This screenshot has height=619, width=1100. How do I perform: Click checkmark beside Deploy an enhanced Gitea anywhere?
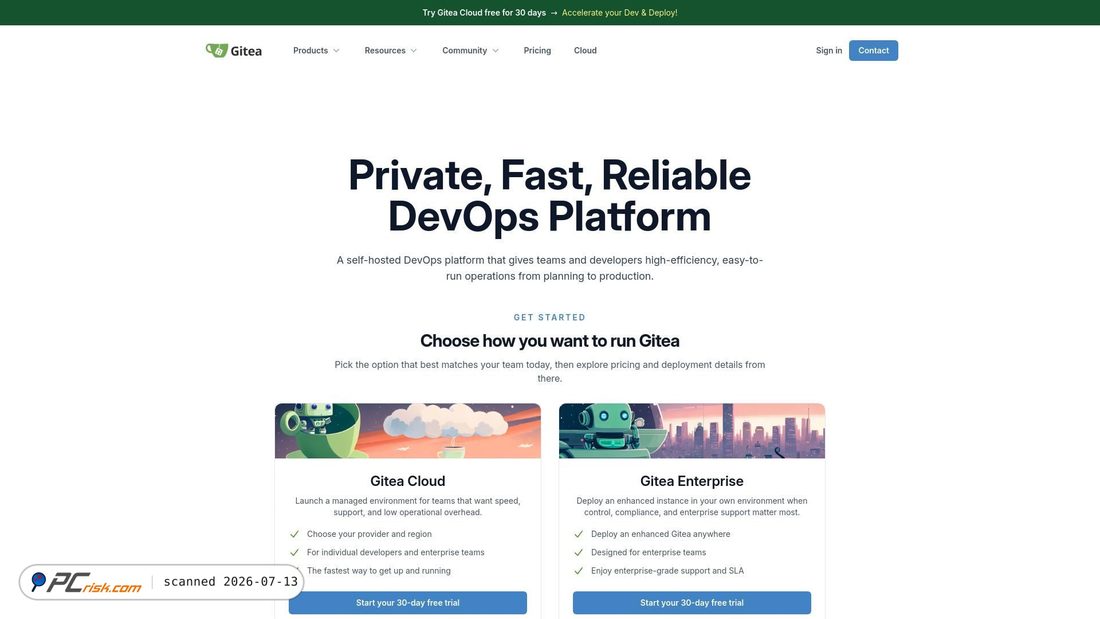[579, 534]
